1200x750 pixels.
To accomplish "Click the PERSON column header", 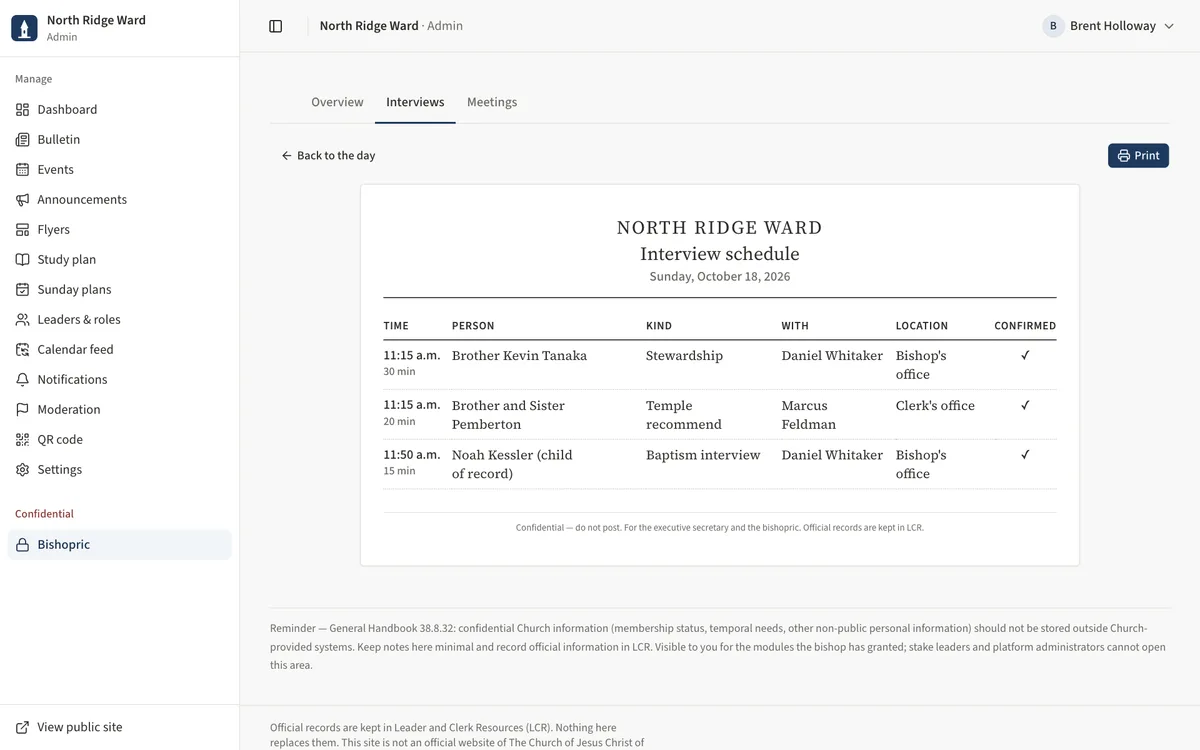I will [x=473, y=326].
